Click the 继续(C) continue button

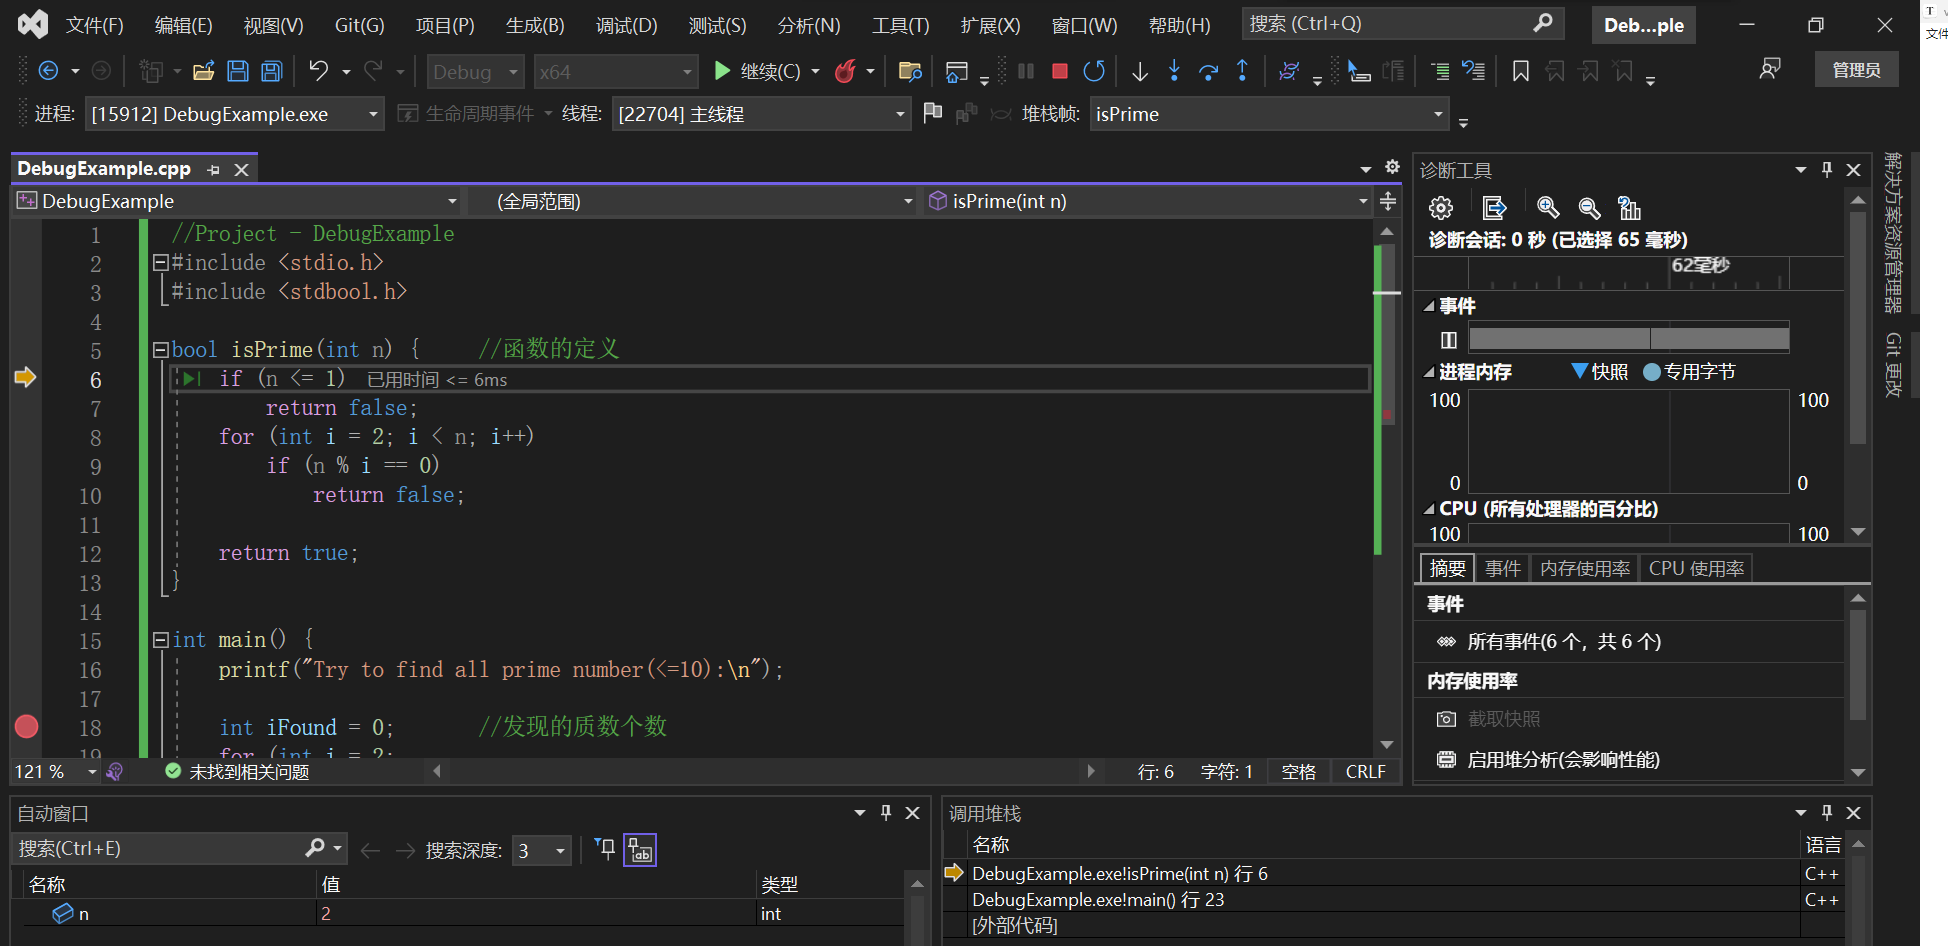(x=766, y=71)
